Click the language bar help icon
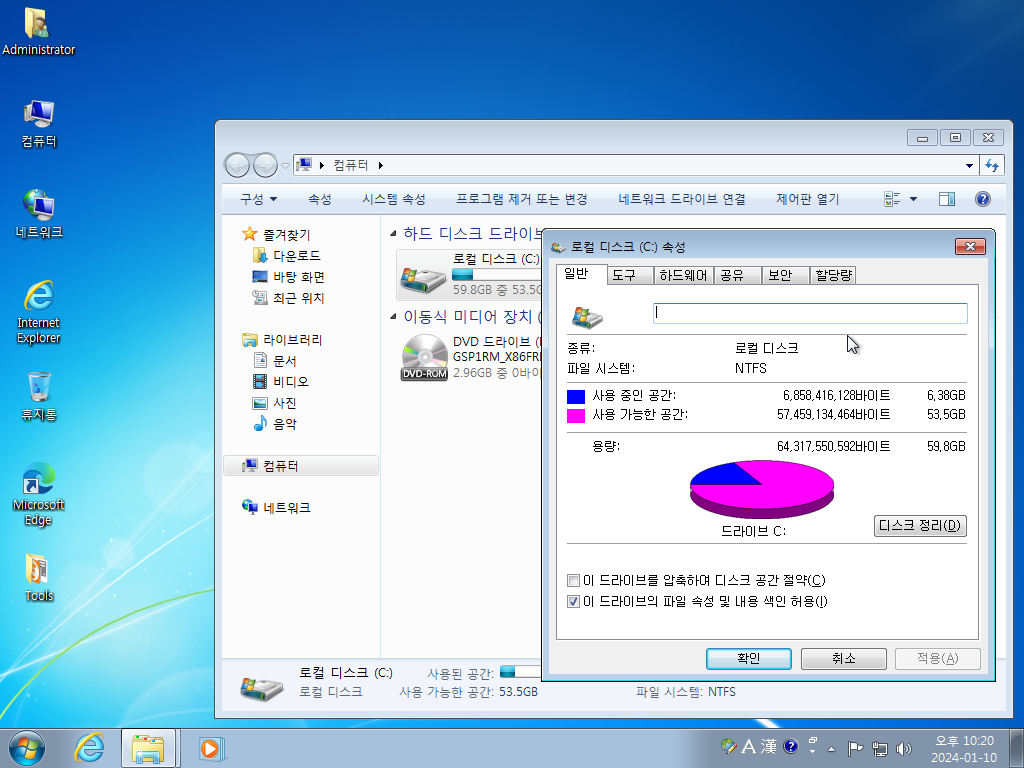 coord(790,746)
